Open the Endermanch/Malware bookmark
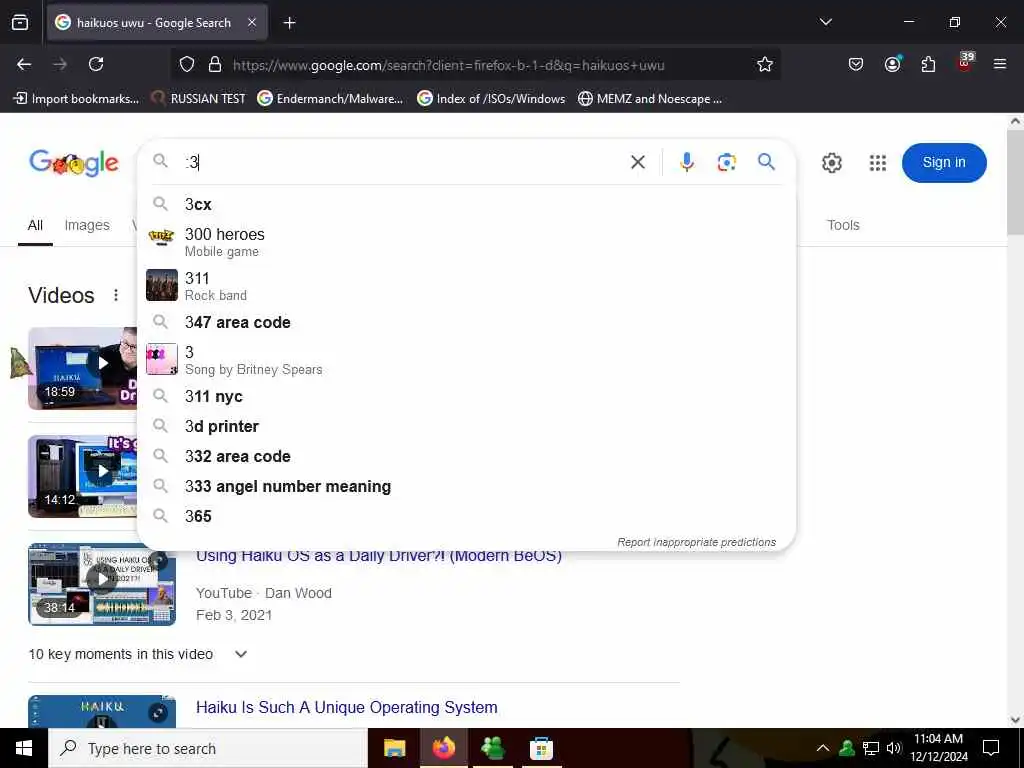Viewport: 1024px width, 768px height. [330, 99]
